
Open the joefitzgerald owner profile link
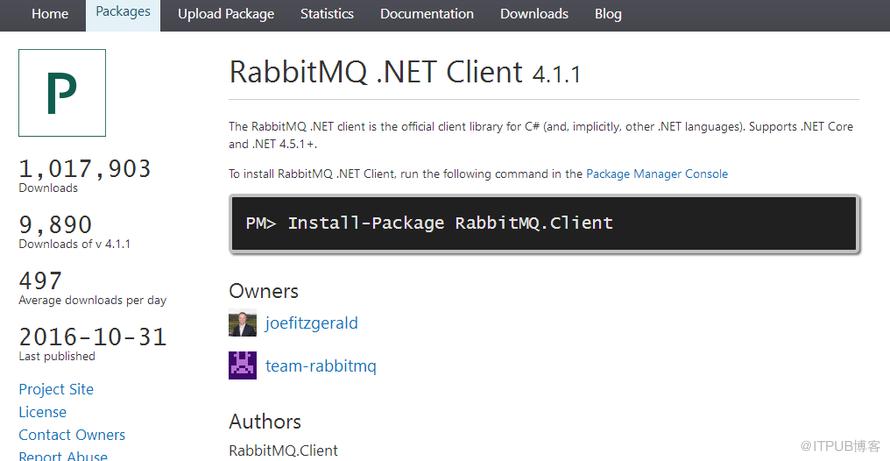(x=312, y=323)
